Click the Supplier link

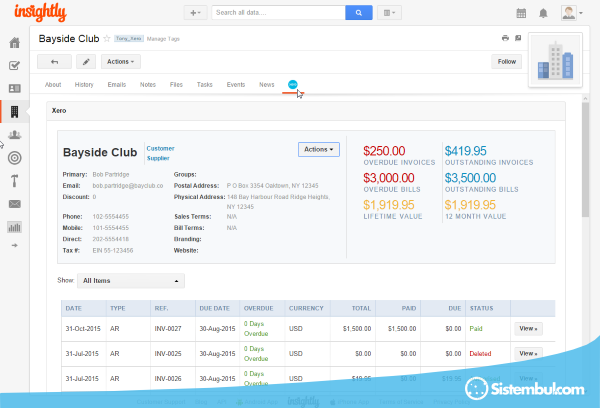click(158, 158)
